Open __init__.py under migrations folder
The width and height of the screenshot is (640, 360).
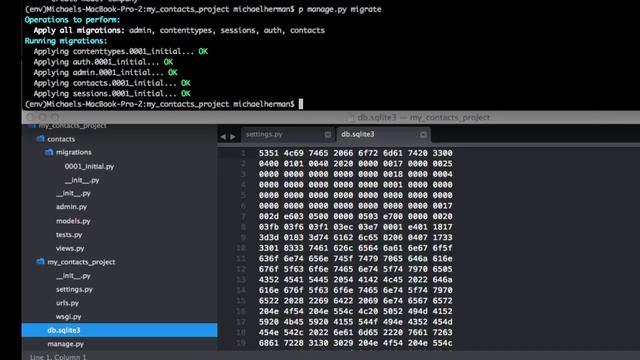click(82, 180)
